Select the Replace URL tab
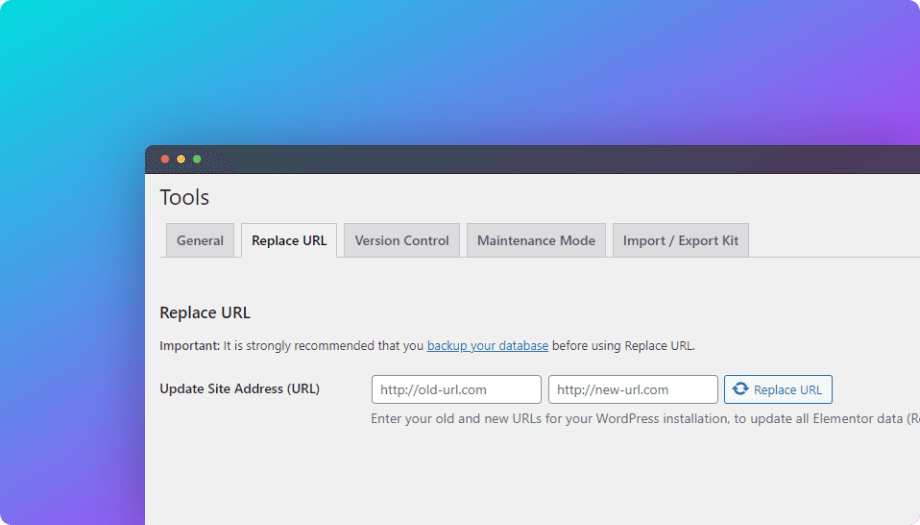 (289, 241)
